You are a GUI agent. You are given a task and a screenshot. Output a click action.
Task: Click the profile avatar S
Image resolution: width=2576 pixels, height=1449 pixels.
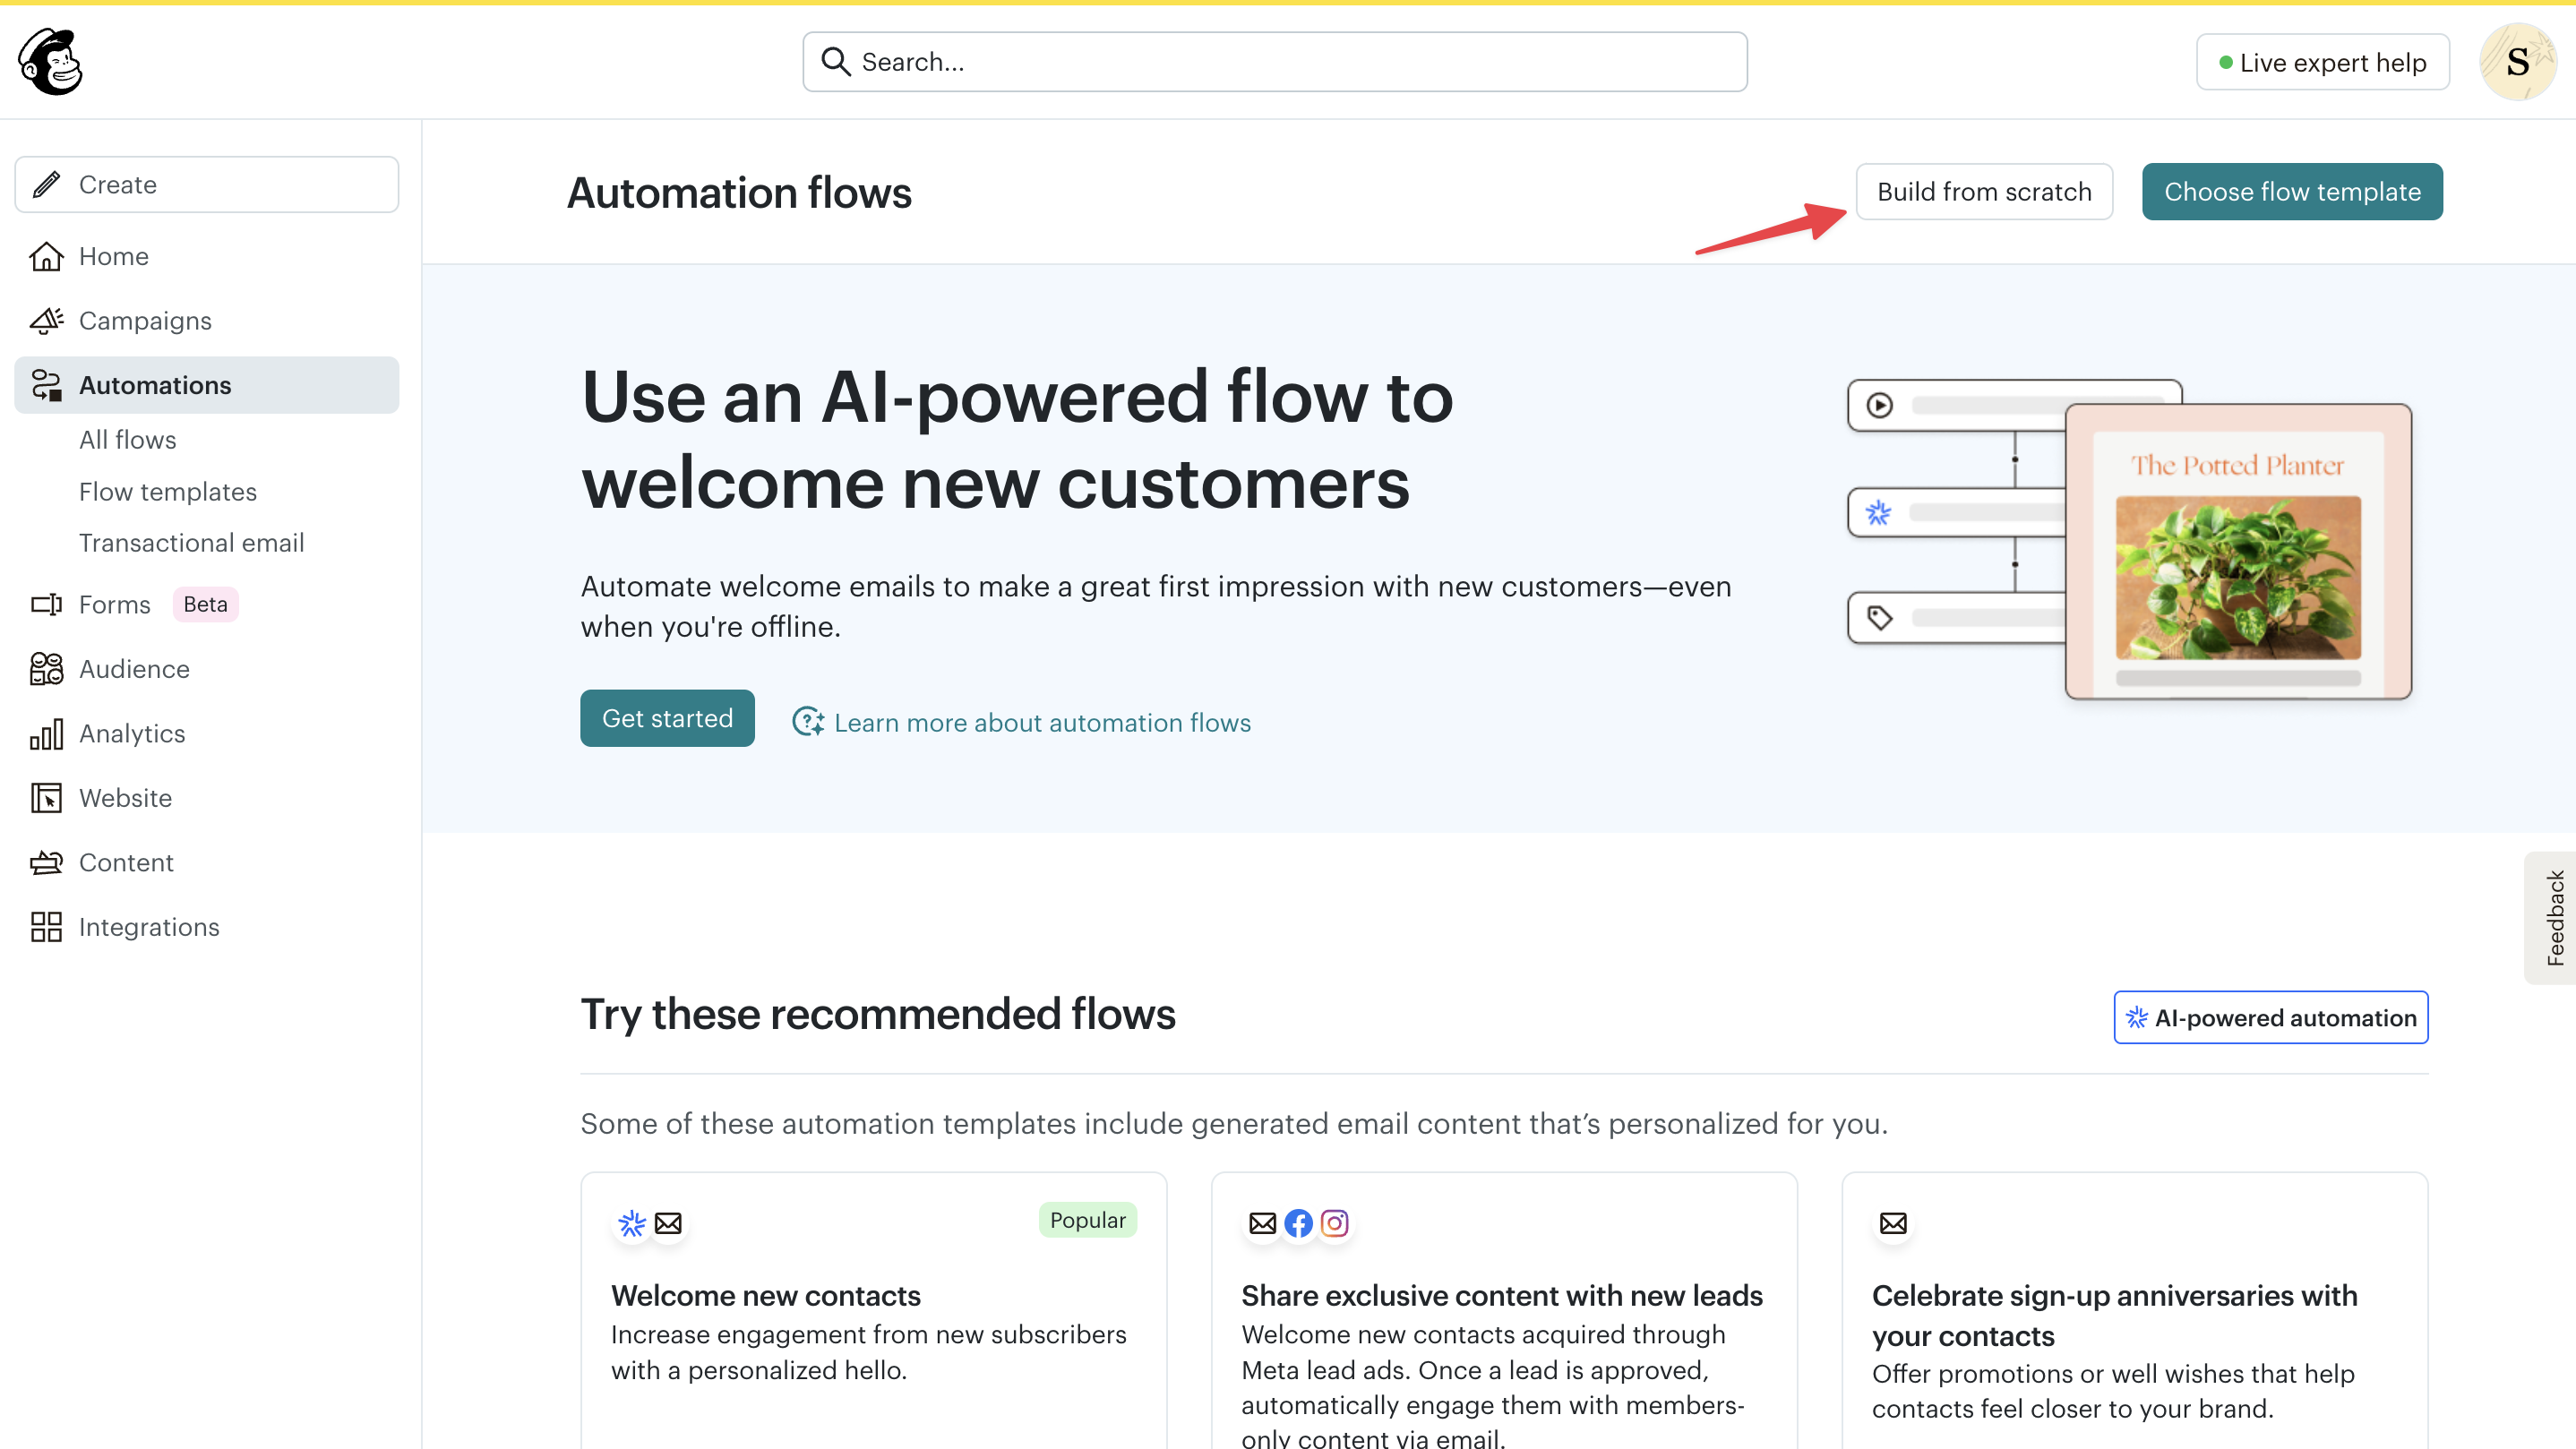2517,61
